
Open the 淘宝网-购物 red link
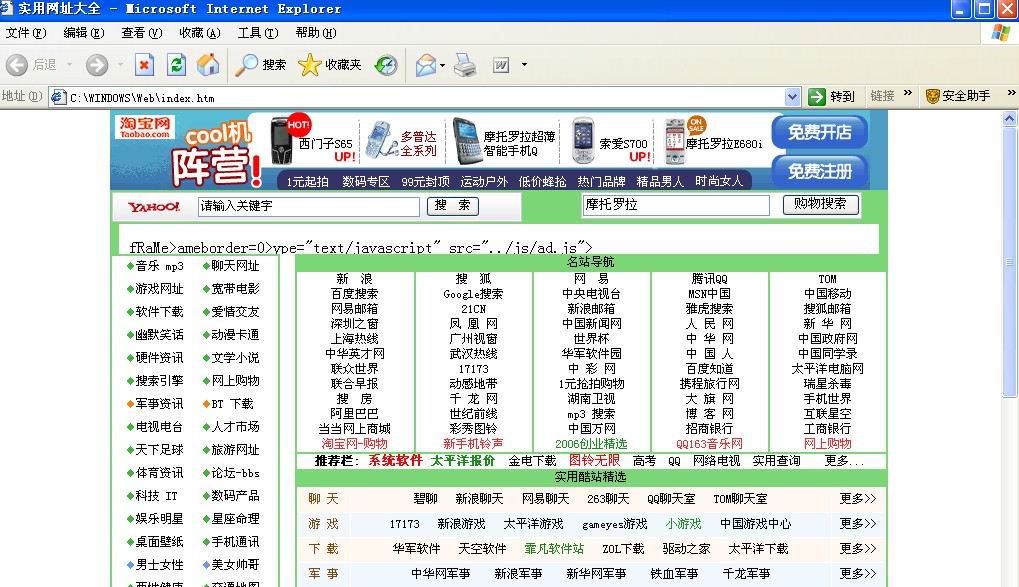[x=354, y=443]
